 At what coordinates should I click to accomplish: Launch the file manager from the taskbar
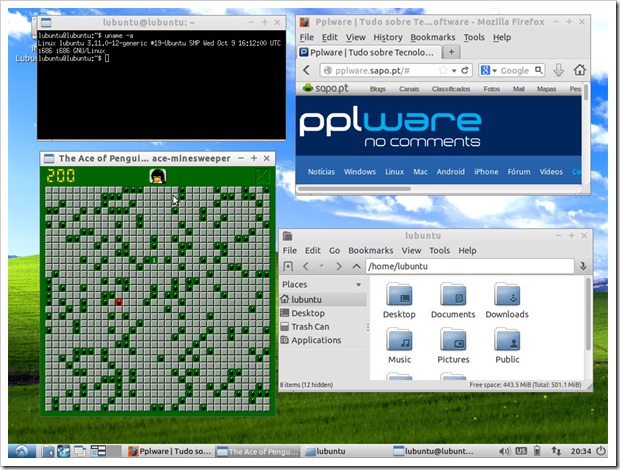[x=48, y=451]
